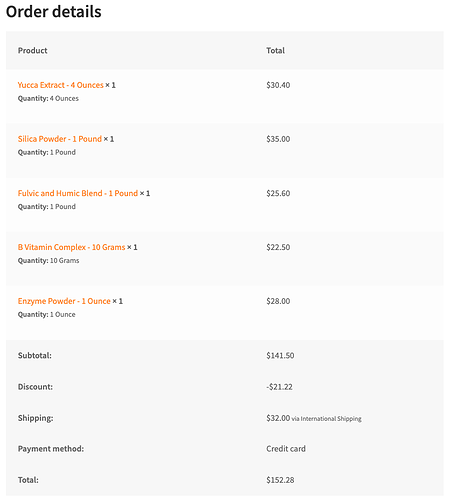Click the Quantity: 4 Ounces label
Viewport: 449px width, 500px height.
click(x=48, y=99)
